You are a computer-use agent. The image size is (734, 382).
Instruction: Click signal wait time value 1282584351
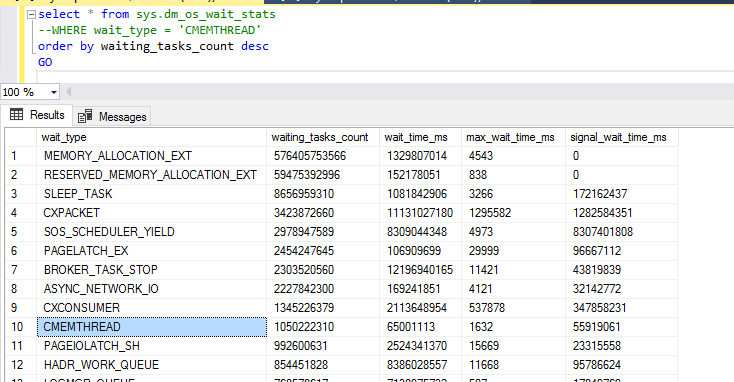click(x=621, y=213)
